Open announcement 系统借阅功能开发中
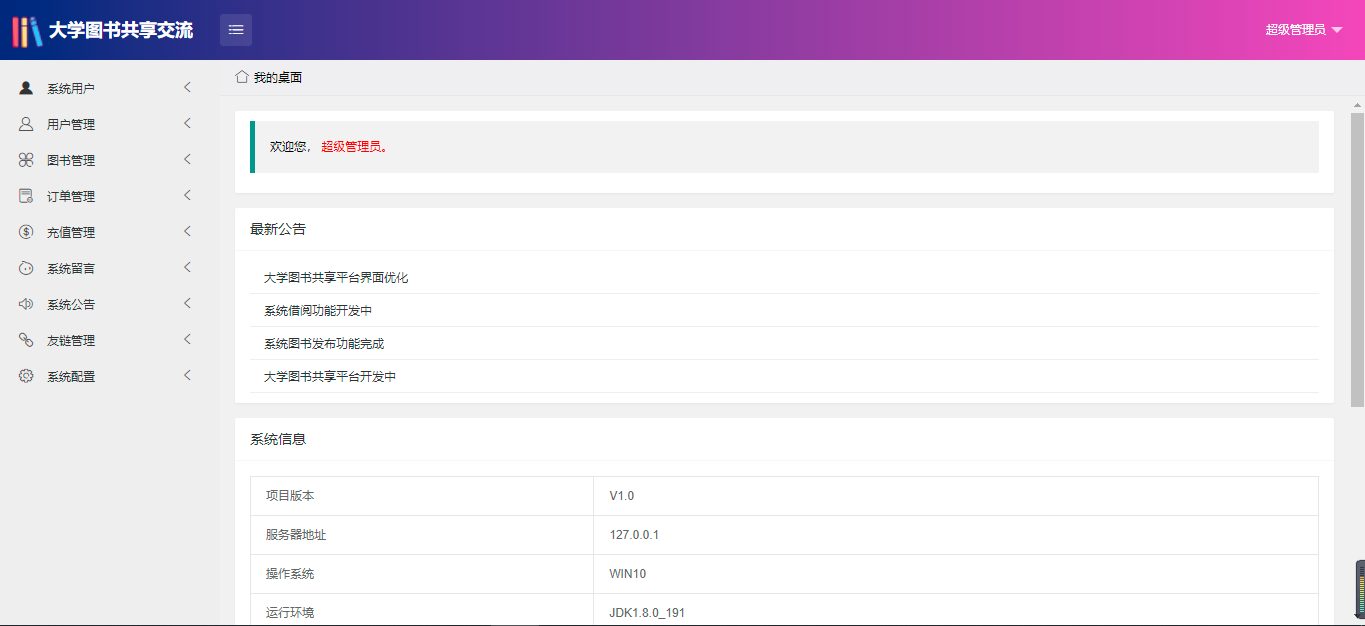Viewport: 1365px width, 626px height. point(318,311)
